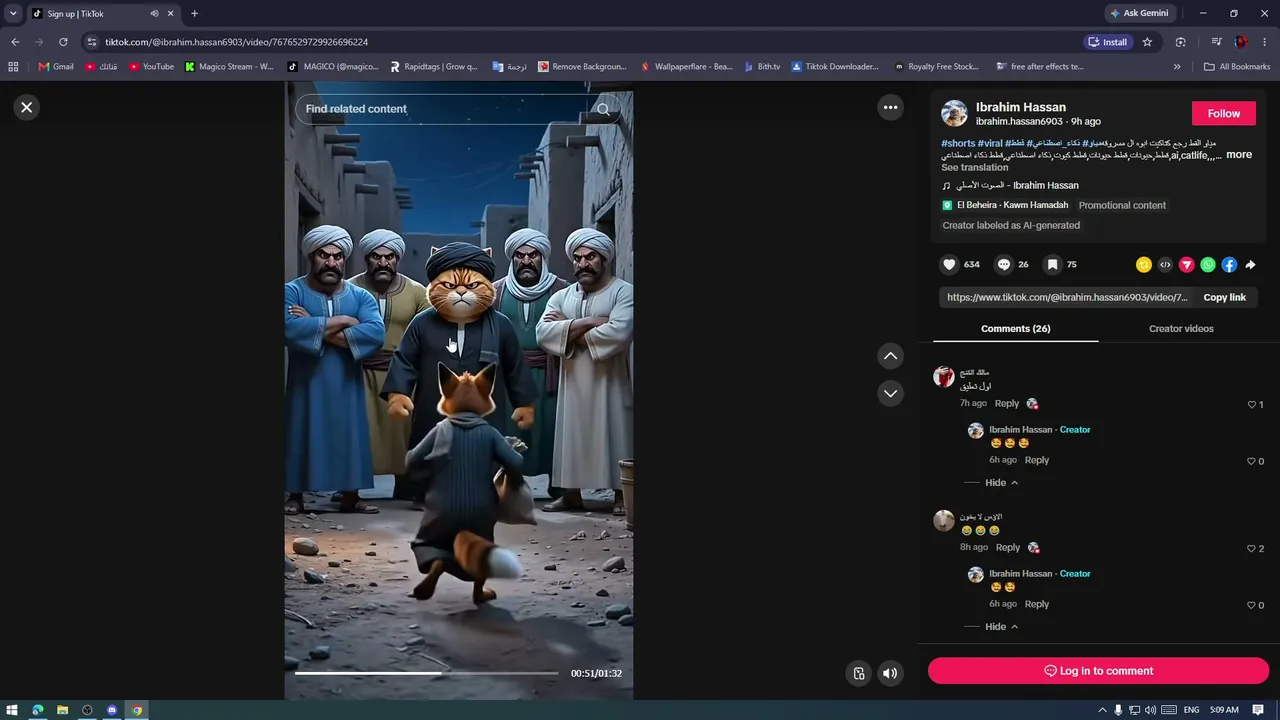Viewport: 1280px width, 720px height.
Task: Open the Rapidtags bookmark
Action: 433,67
